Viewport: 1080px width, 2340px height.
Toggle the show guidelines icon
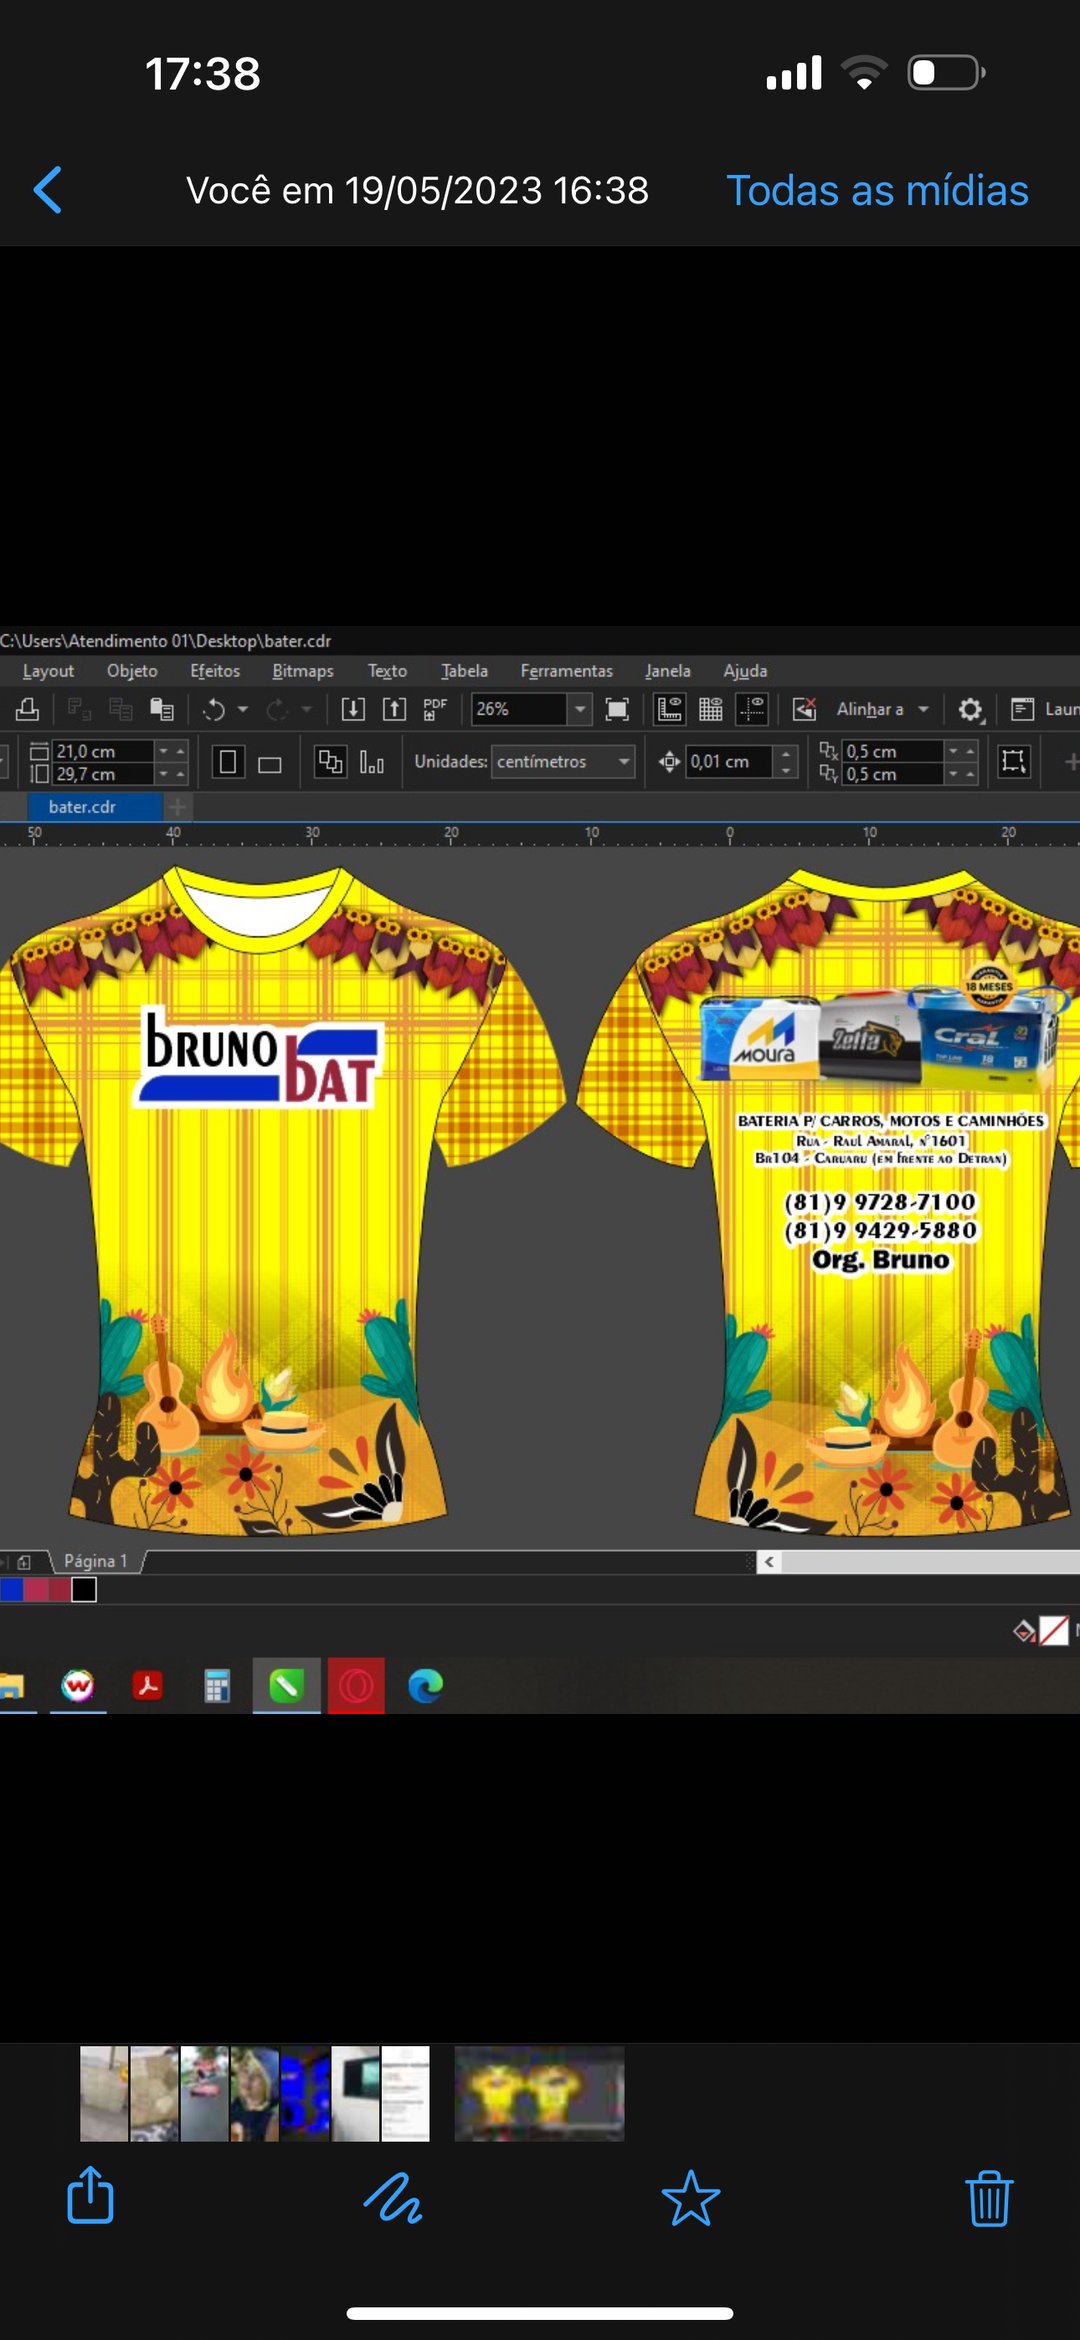(751, 710)
